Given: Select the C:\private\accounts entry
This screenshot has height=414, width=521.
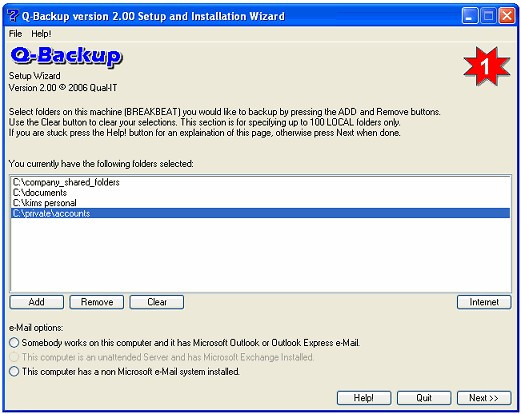Looking at the screenshot, I should [260, 213].
